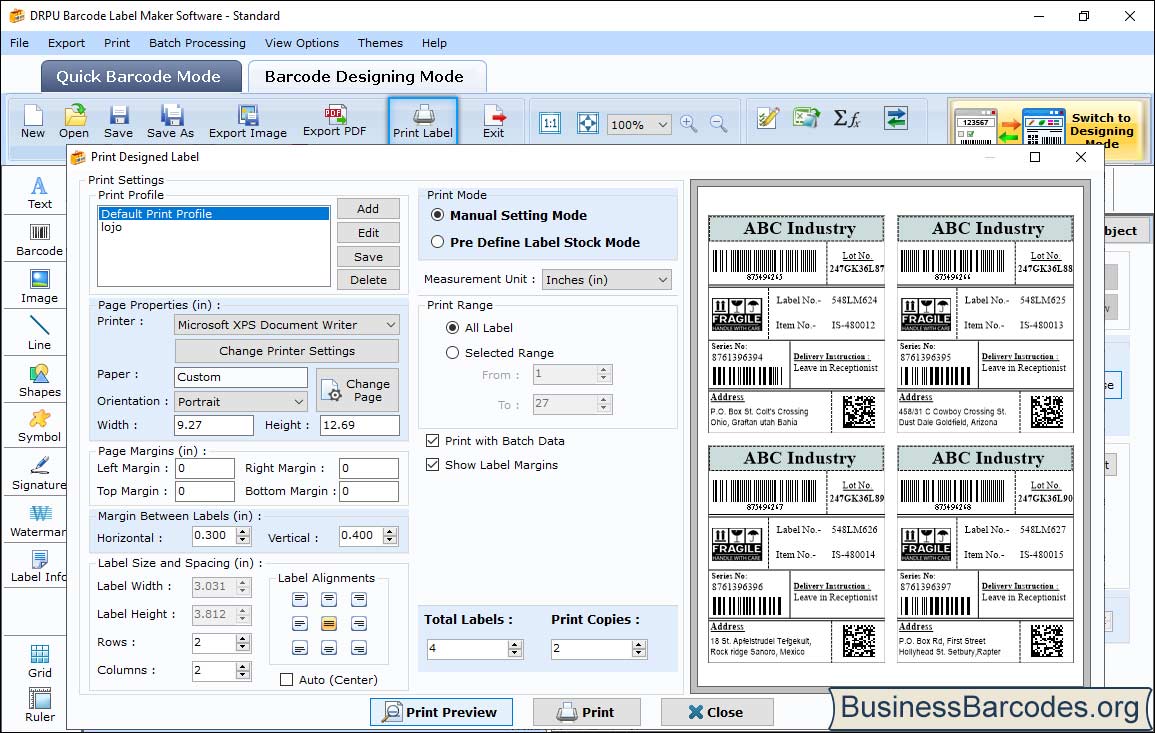Decrease the Columns stepper value
The height and width of the screenshot is (733, 1155).
(243, 675)
